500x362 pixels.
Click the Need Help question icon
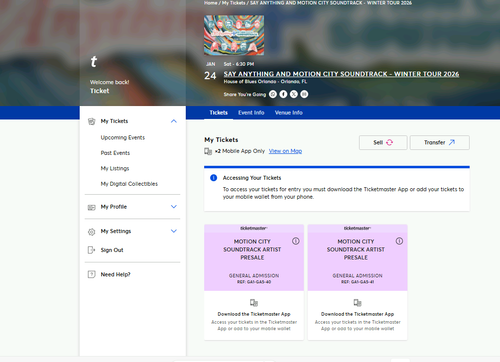(91, 274)
